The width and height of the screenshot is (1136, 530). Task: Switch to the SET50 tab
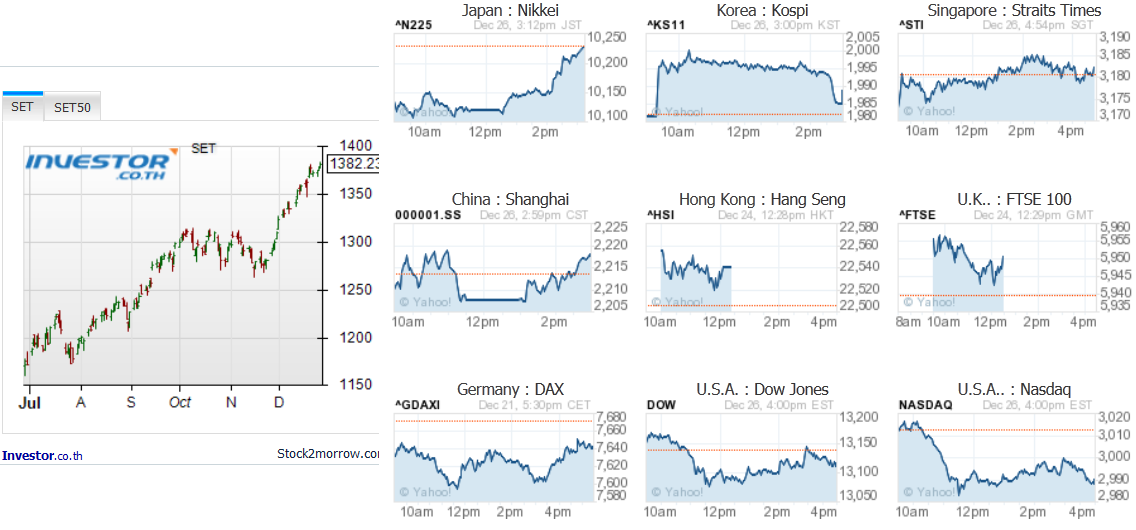click(x=72, y=108)
